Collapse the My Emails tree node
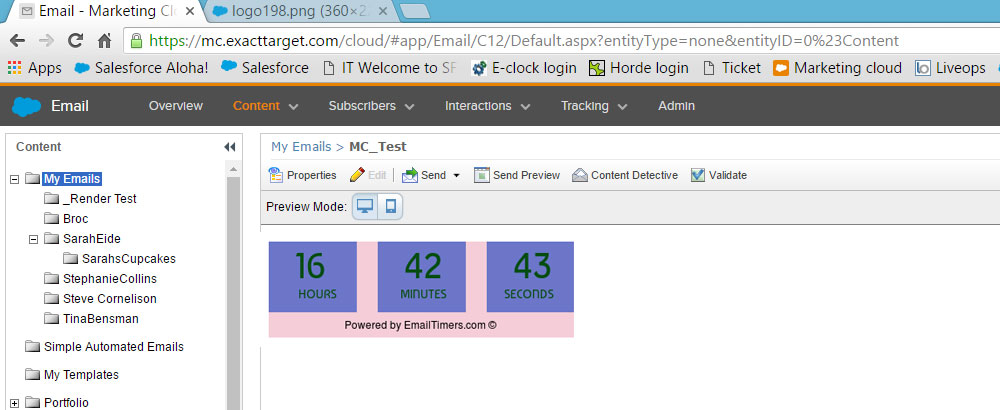Image resolution: width=1000 pixels, height=410 pixels. pos(15,179)
